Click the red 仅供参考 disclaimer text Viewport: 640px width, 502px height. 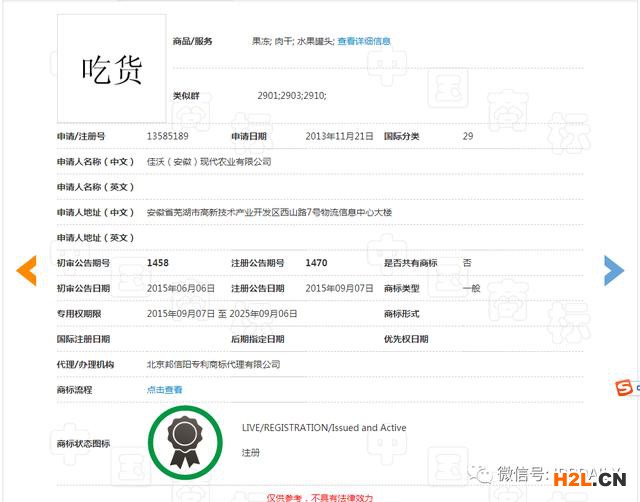click(319, 496)
